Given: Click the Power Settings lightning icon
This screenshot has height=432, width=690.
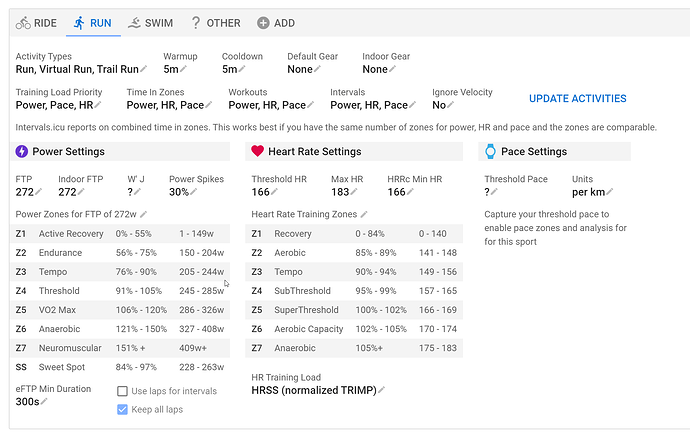Looking at the screenshot, I should (22, 151).
